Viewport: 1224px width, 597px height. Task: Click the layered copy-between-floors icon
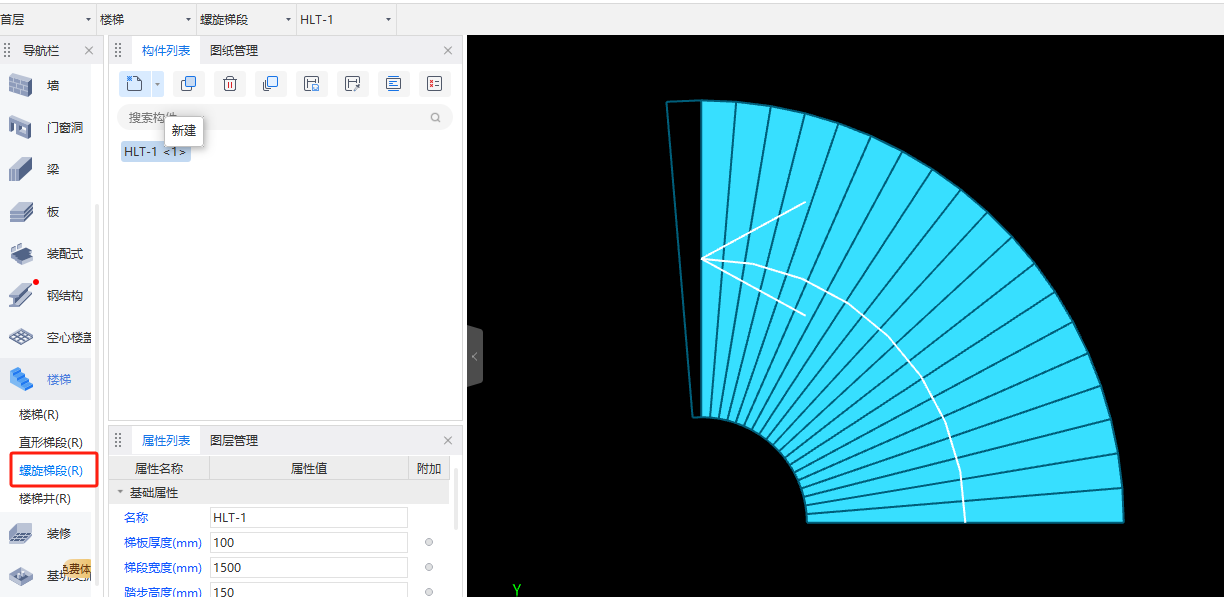(270, 84)
